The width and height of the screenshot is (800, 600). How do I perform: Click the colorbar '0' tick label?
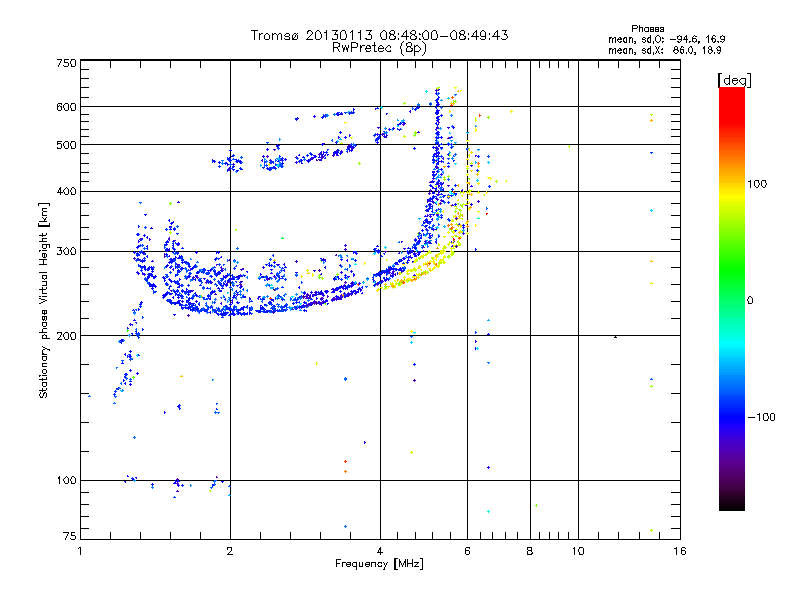point(750,301)
